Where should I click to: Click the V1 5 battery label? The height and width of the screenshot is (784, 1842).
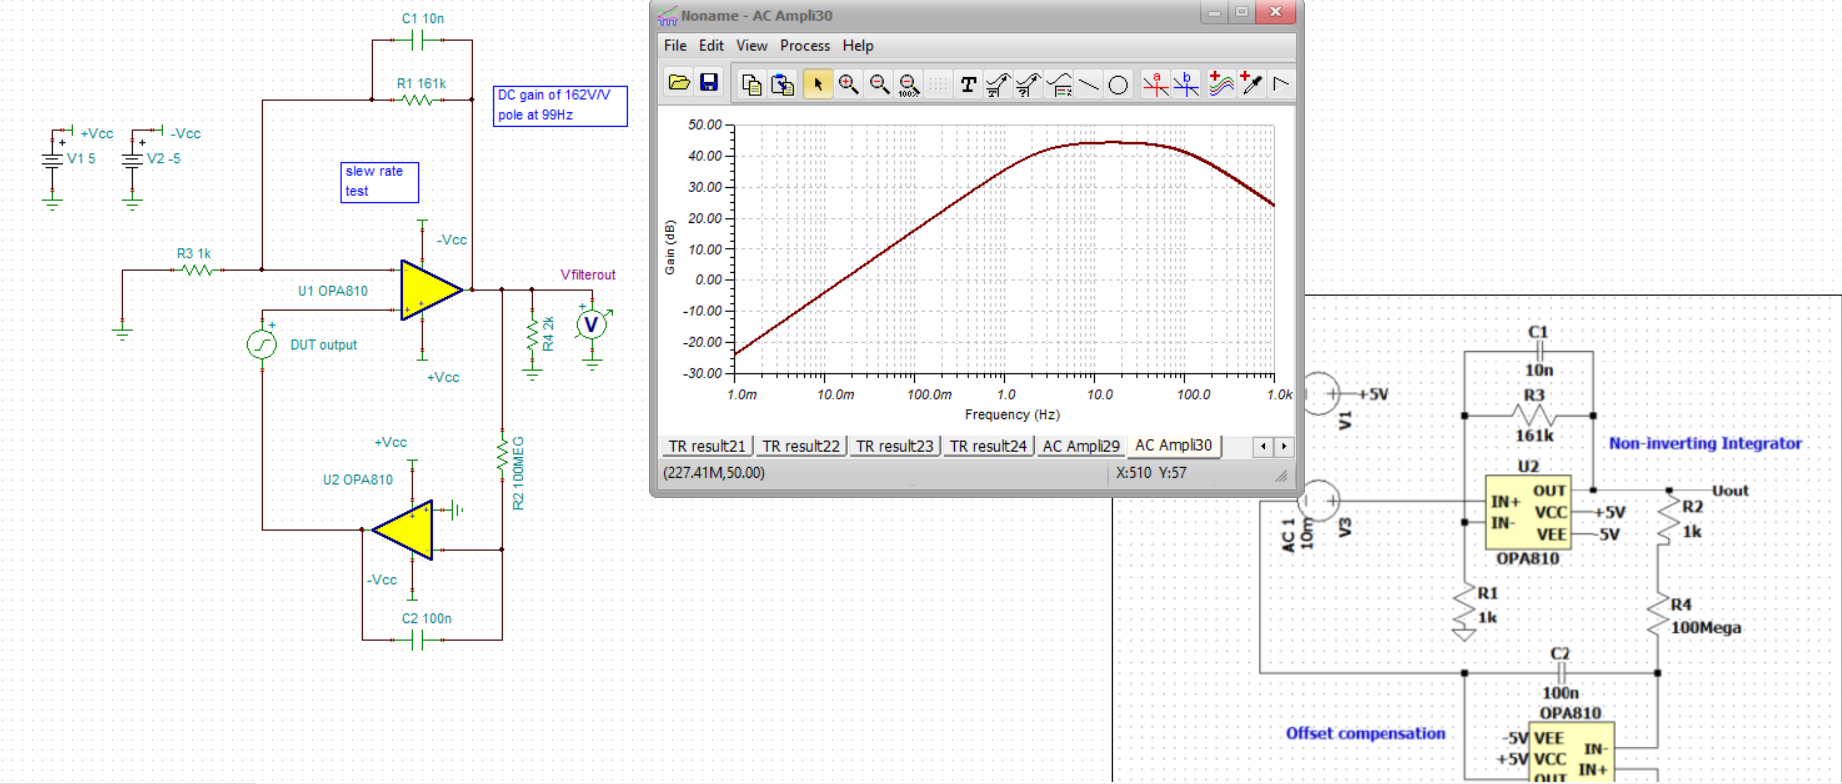(x=81, y=158)
